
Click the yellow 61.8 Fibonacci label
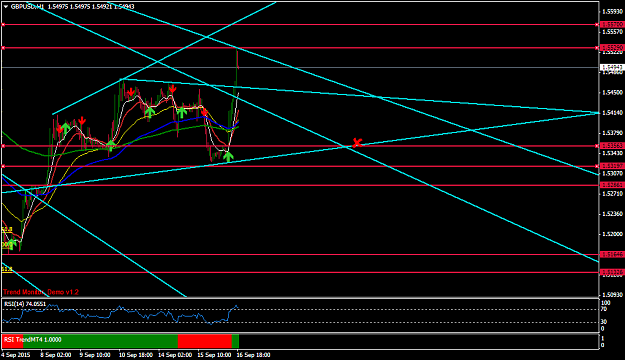tap(7, 270)
